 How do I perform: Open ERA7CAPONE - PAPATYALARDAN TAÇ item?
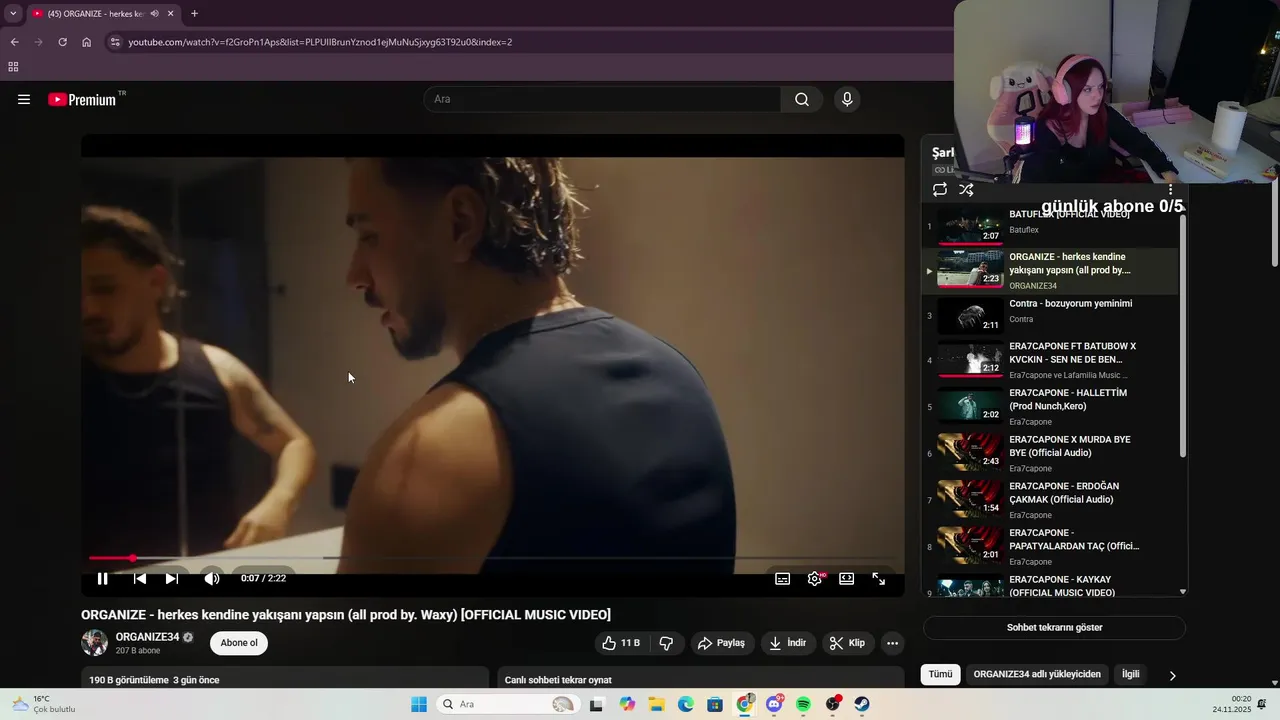(1050, 546)
